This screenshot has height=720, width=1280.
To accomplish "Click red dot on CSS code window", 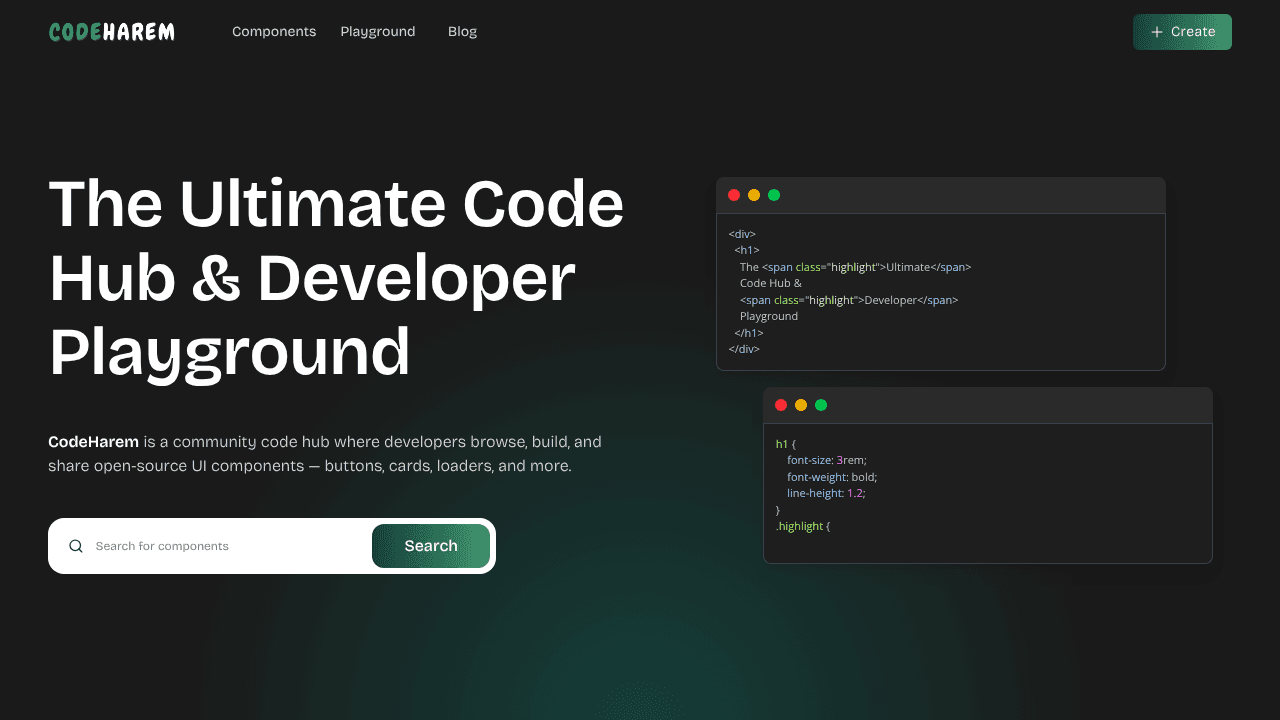I will pyautogui.click(x=781, y=405).
